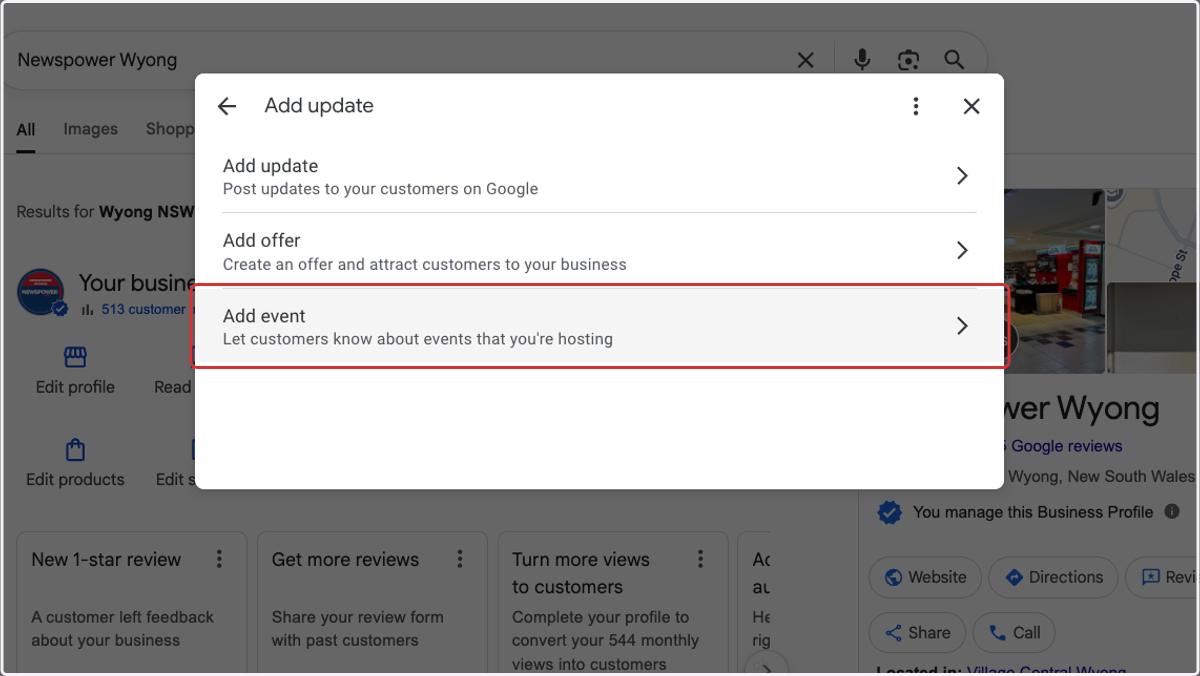
Task: Open the 513 customer interactions link
Action: tap(143, 309)
